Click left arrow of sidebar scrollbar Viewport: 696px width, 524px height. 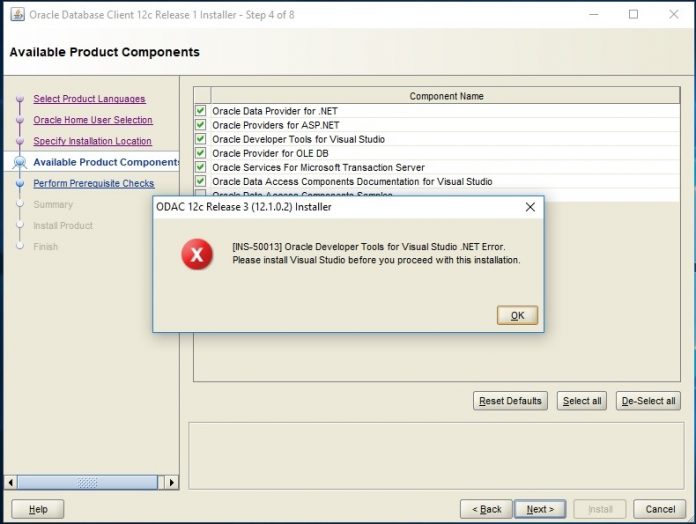[x=11, y=482]
